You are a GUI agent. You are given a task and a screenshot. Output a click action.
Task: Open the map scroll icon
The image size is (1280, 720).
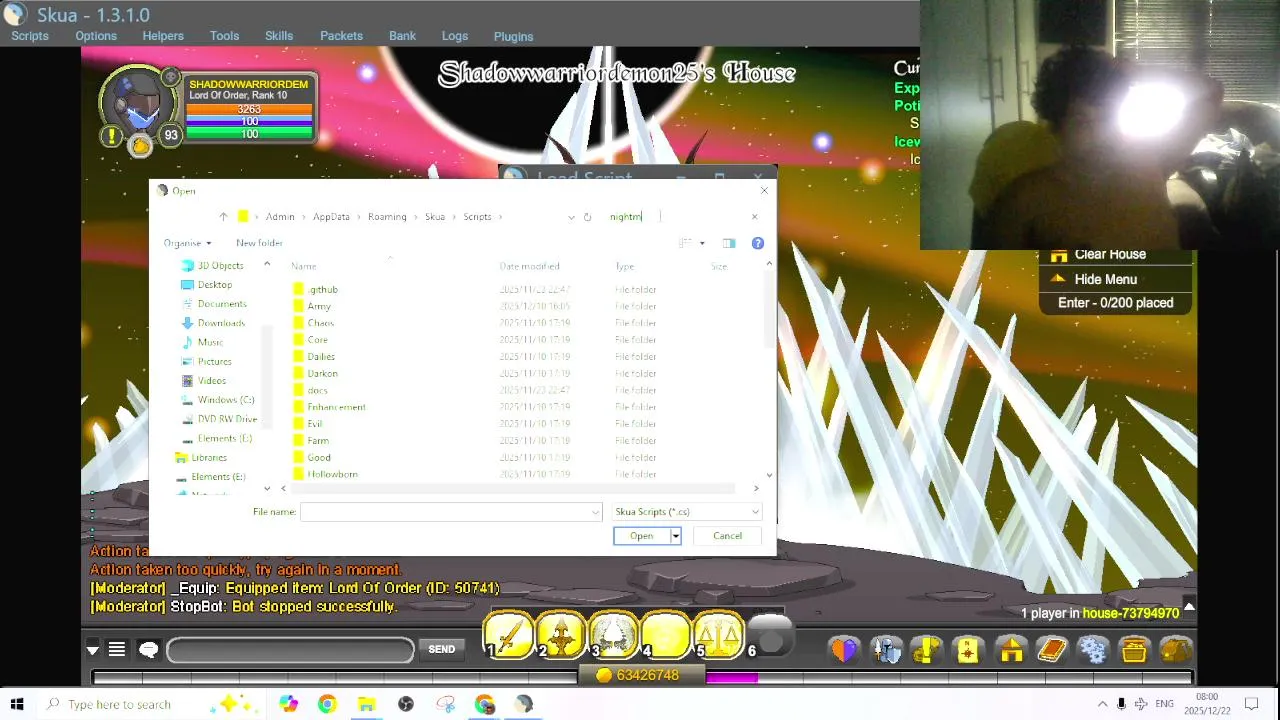(x=968, y=650)
